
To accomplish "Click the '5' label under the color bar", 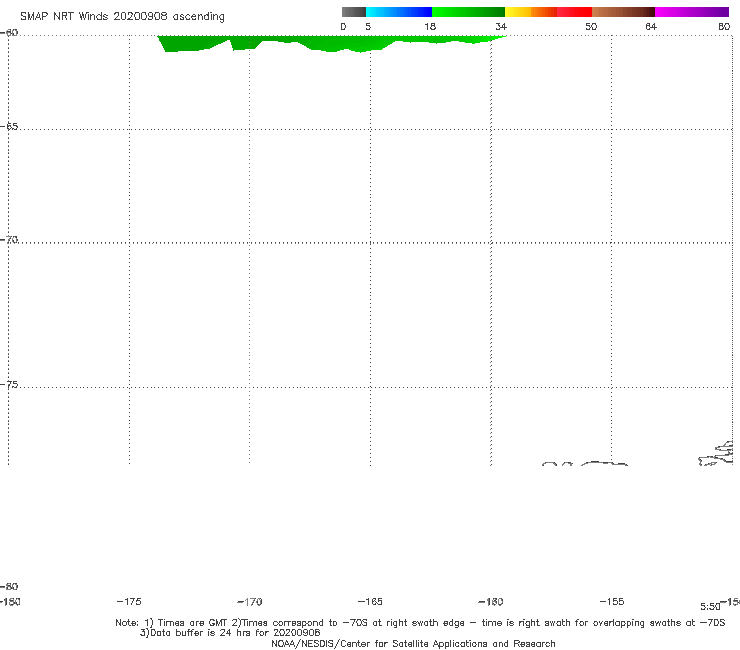I will (368, 27).
